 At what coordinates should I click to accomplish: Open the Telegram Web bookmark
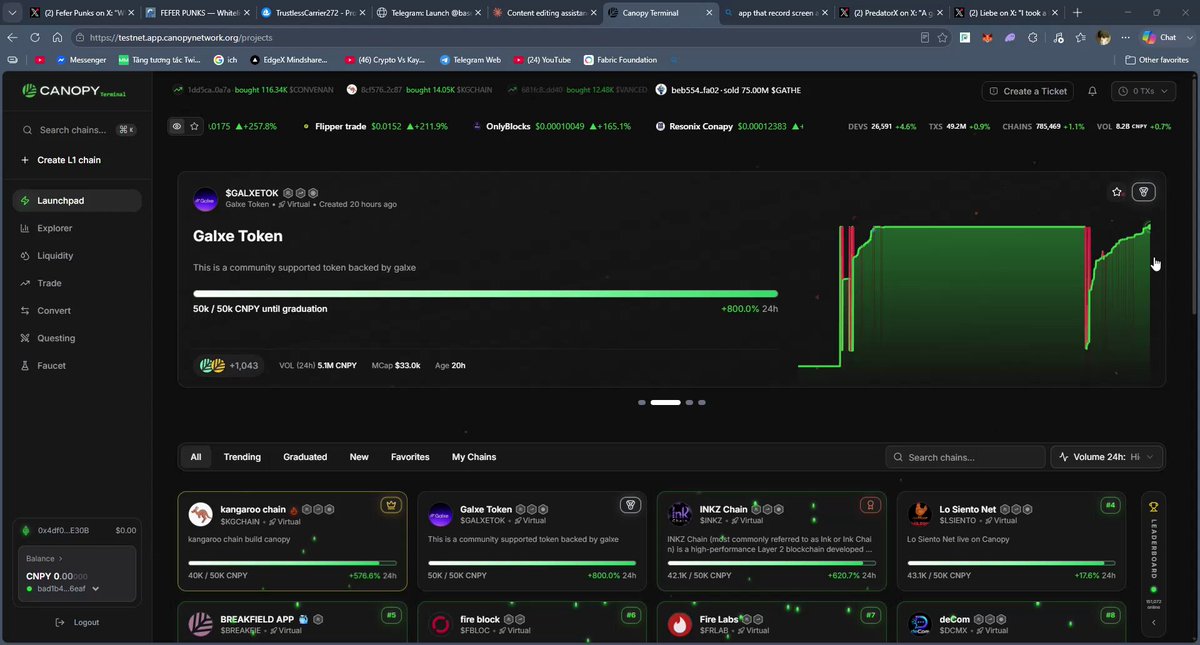(470, 60)
